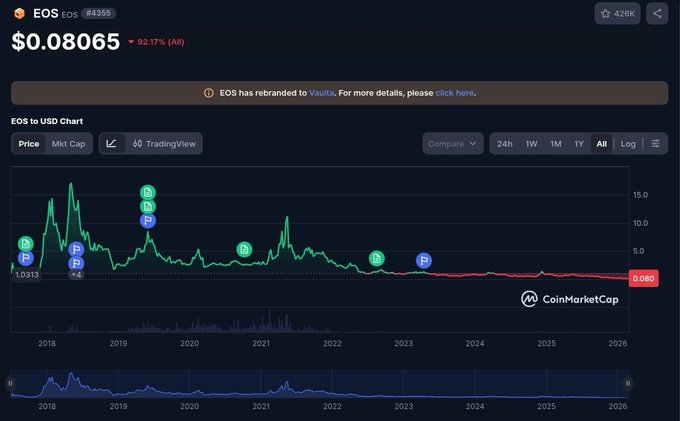This screenshot has height=421, width=680.
Task: Click the share icon button
Action: tap(657, 13)
